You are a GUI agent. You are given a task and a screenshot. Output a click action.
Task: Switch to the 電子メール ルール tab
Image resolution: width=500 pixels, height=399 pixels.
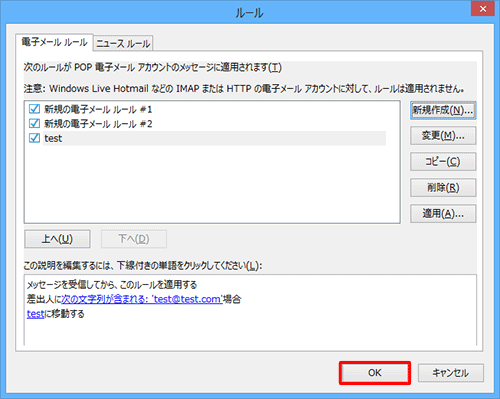[54, 42]
